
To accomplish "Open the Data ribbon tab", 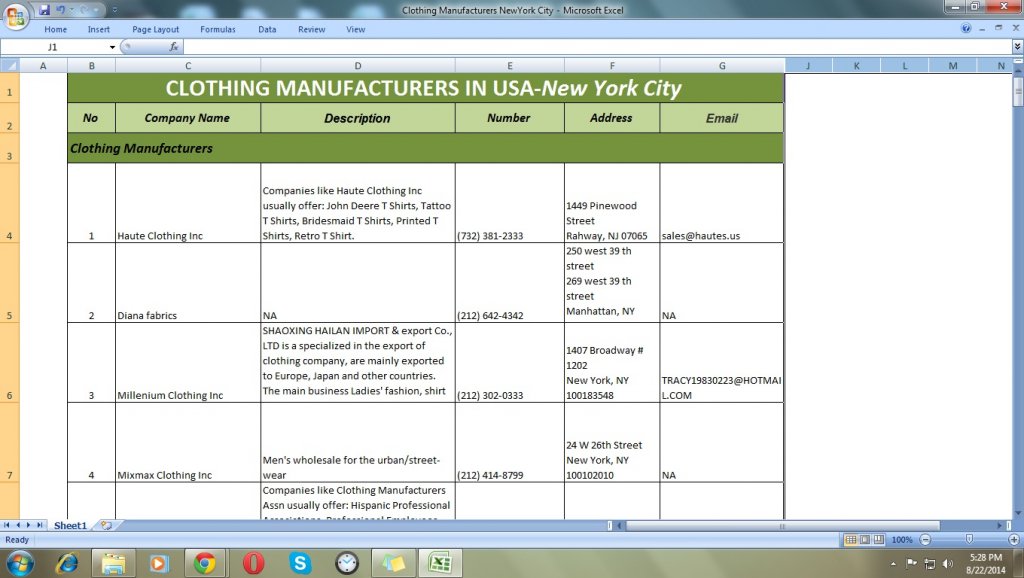I will (267, 29).
